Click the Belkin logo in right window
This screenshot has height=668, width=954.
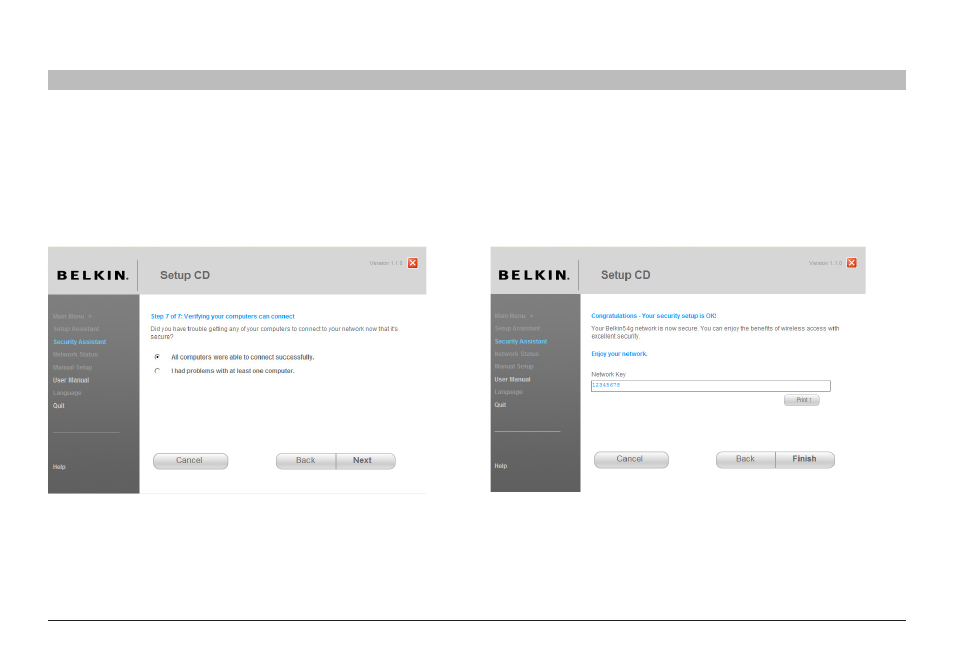click(x=534, y=275)
